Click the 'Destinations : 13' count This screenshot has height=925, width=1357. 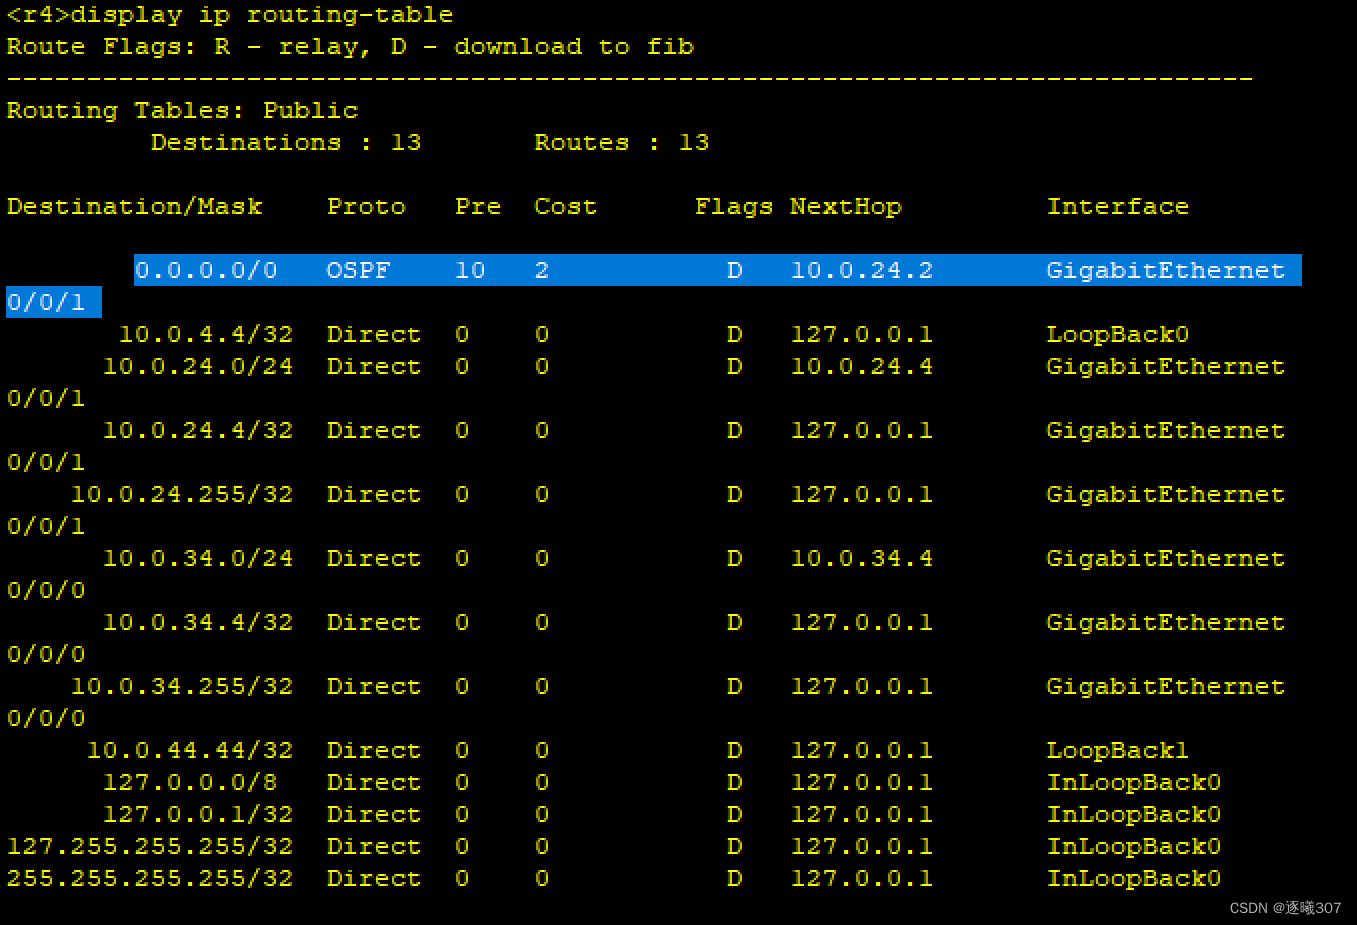pyautogui.click(x=286, y=143)
